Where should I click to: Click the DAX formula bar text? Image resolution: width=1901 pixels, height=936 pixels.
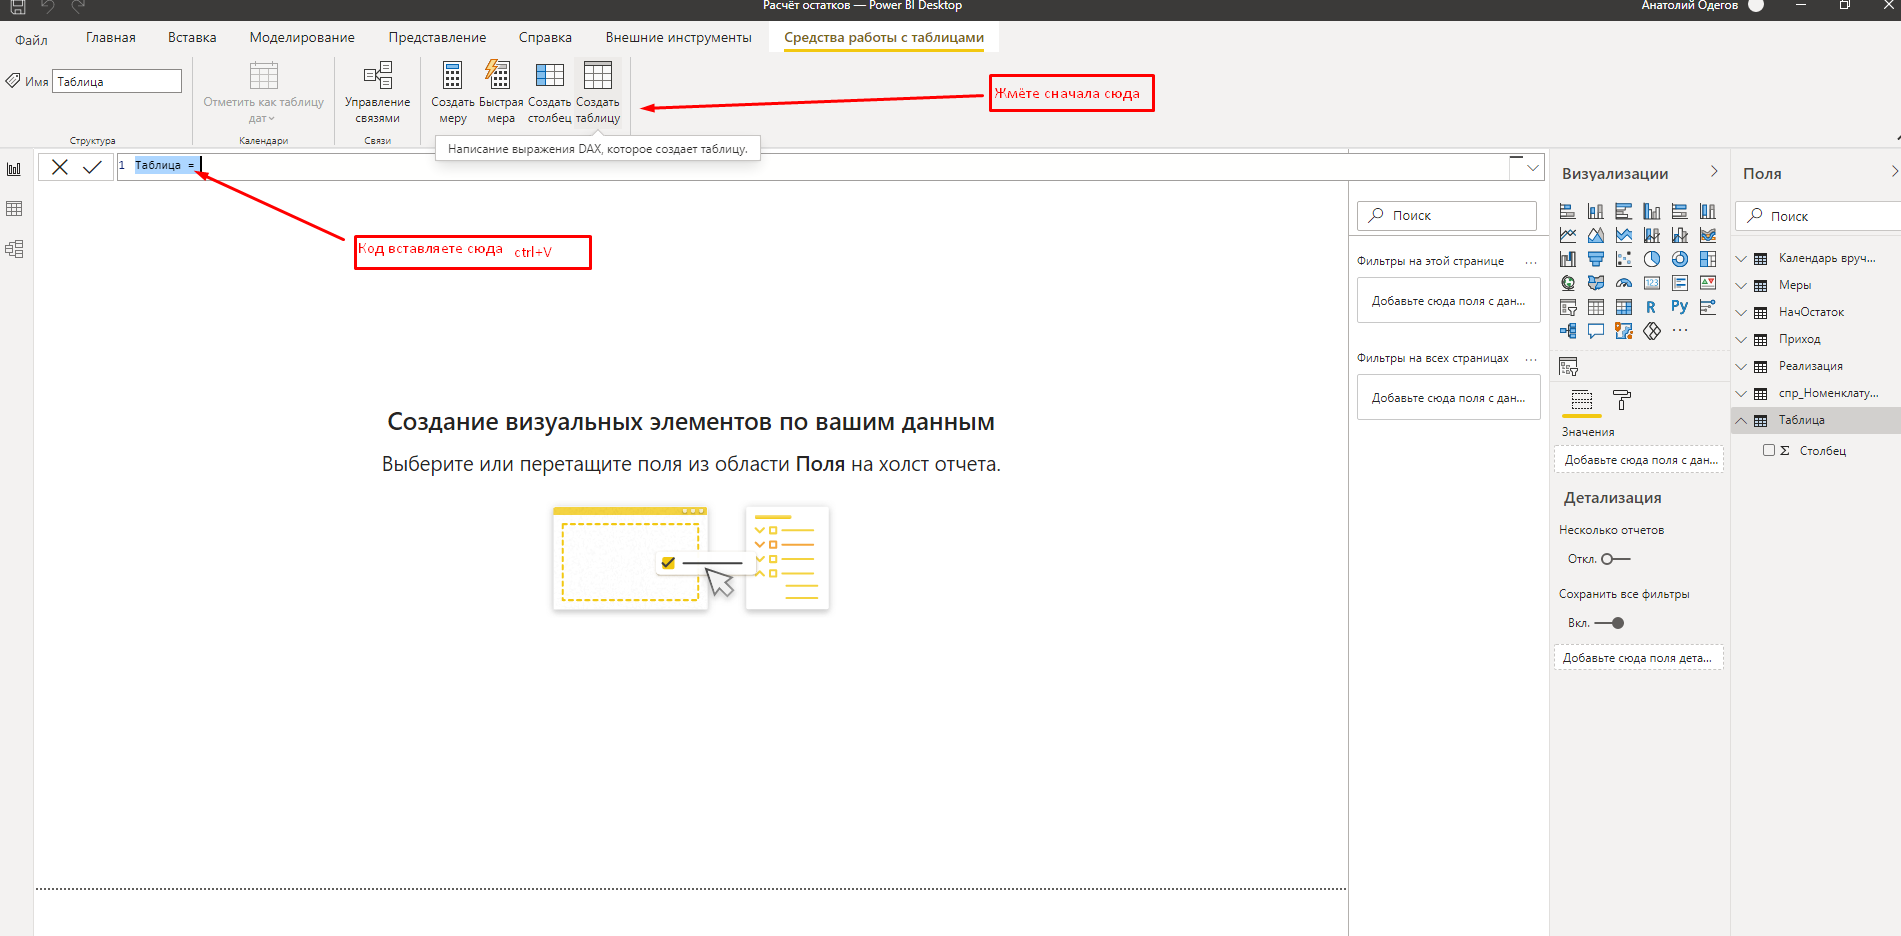coord(165,165)
